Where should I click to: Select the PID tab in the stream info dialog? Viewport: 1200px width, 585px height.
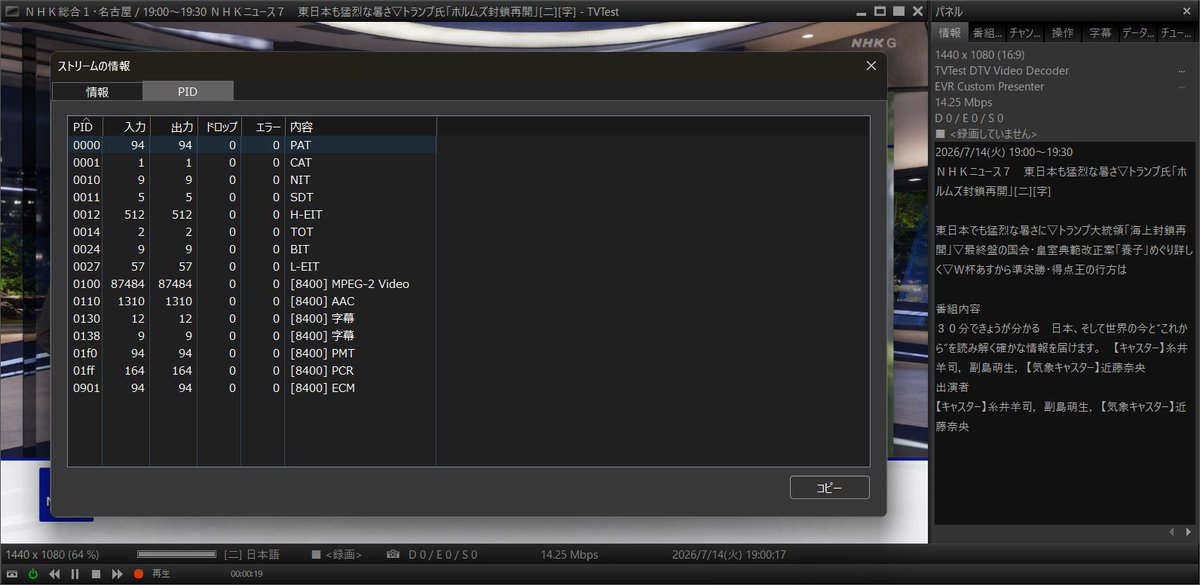(188, 91)
